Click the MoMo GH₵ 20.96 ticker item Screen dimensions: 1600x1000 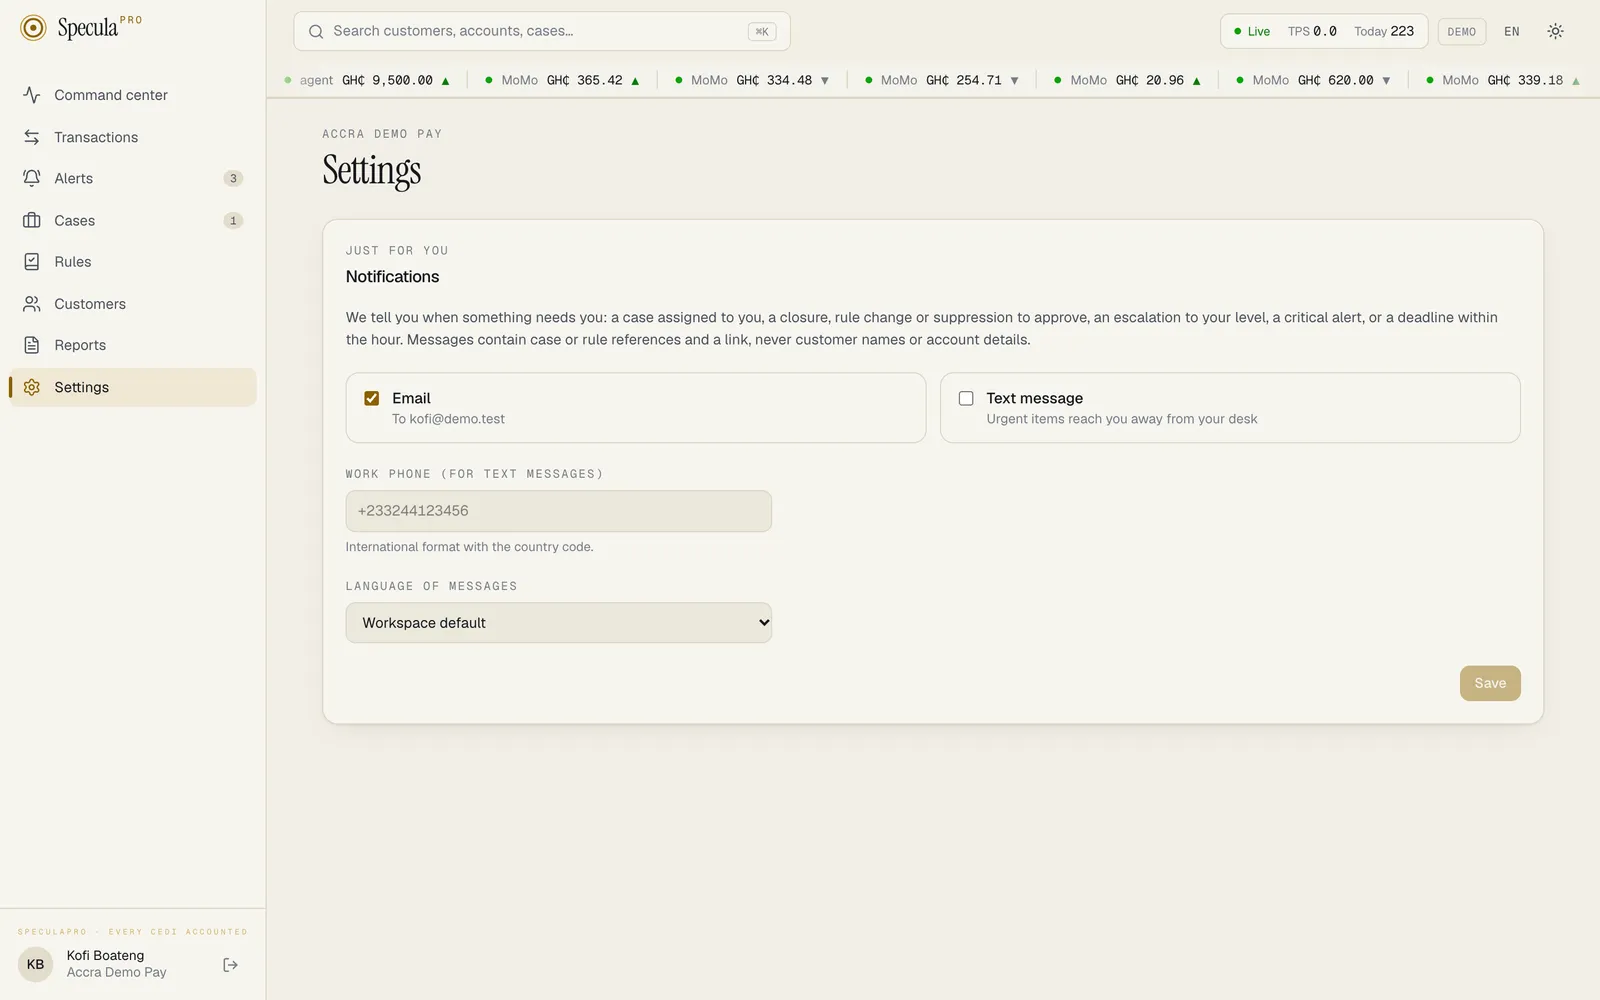[1128, 81]
